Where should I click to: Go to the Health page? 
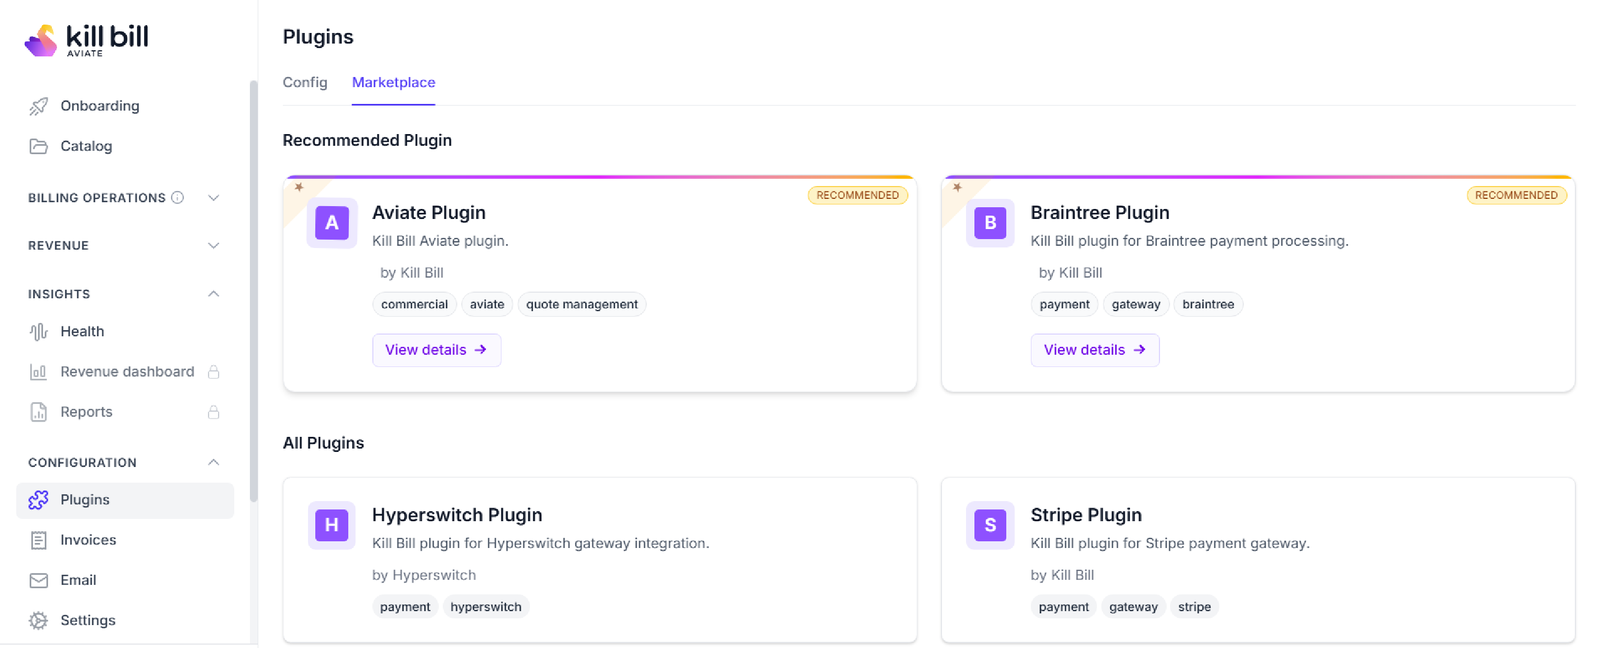coord(125,332)
